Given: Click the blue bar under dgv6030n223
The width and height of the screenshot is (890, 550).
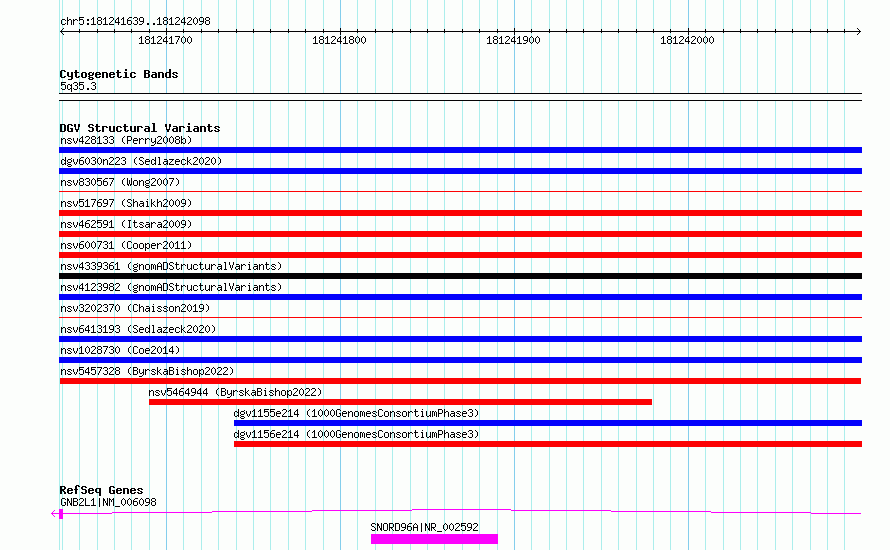Looking at the screenshot, I should pos(460,171).
